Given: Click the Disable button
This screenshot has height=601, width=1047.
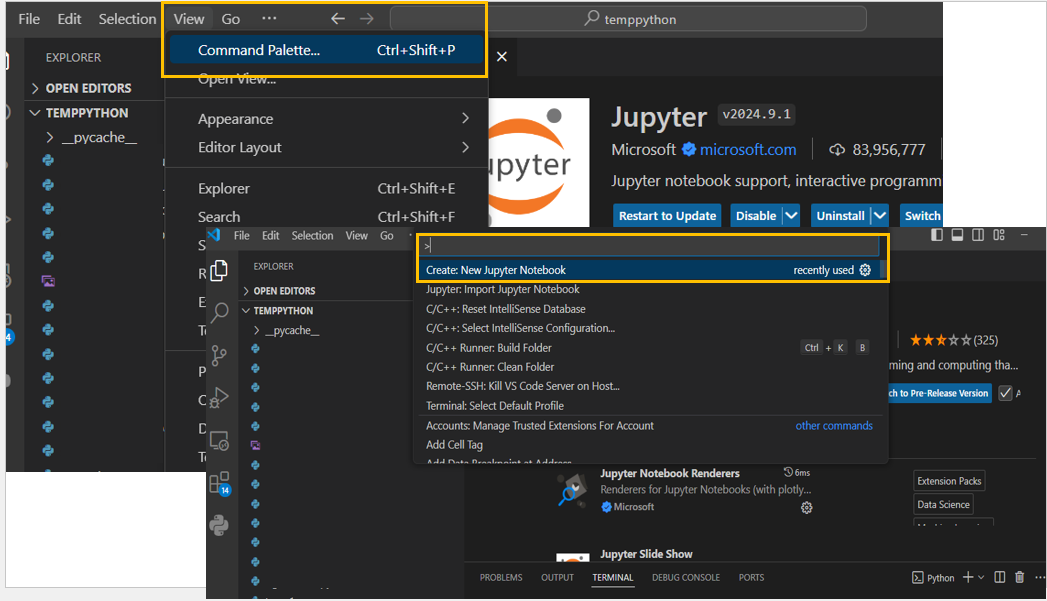Looking at the screenshot, I should tap(756, 216).
